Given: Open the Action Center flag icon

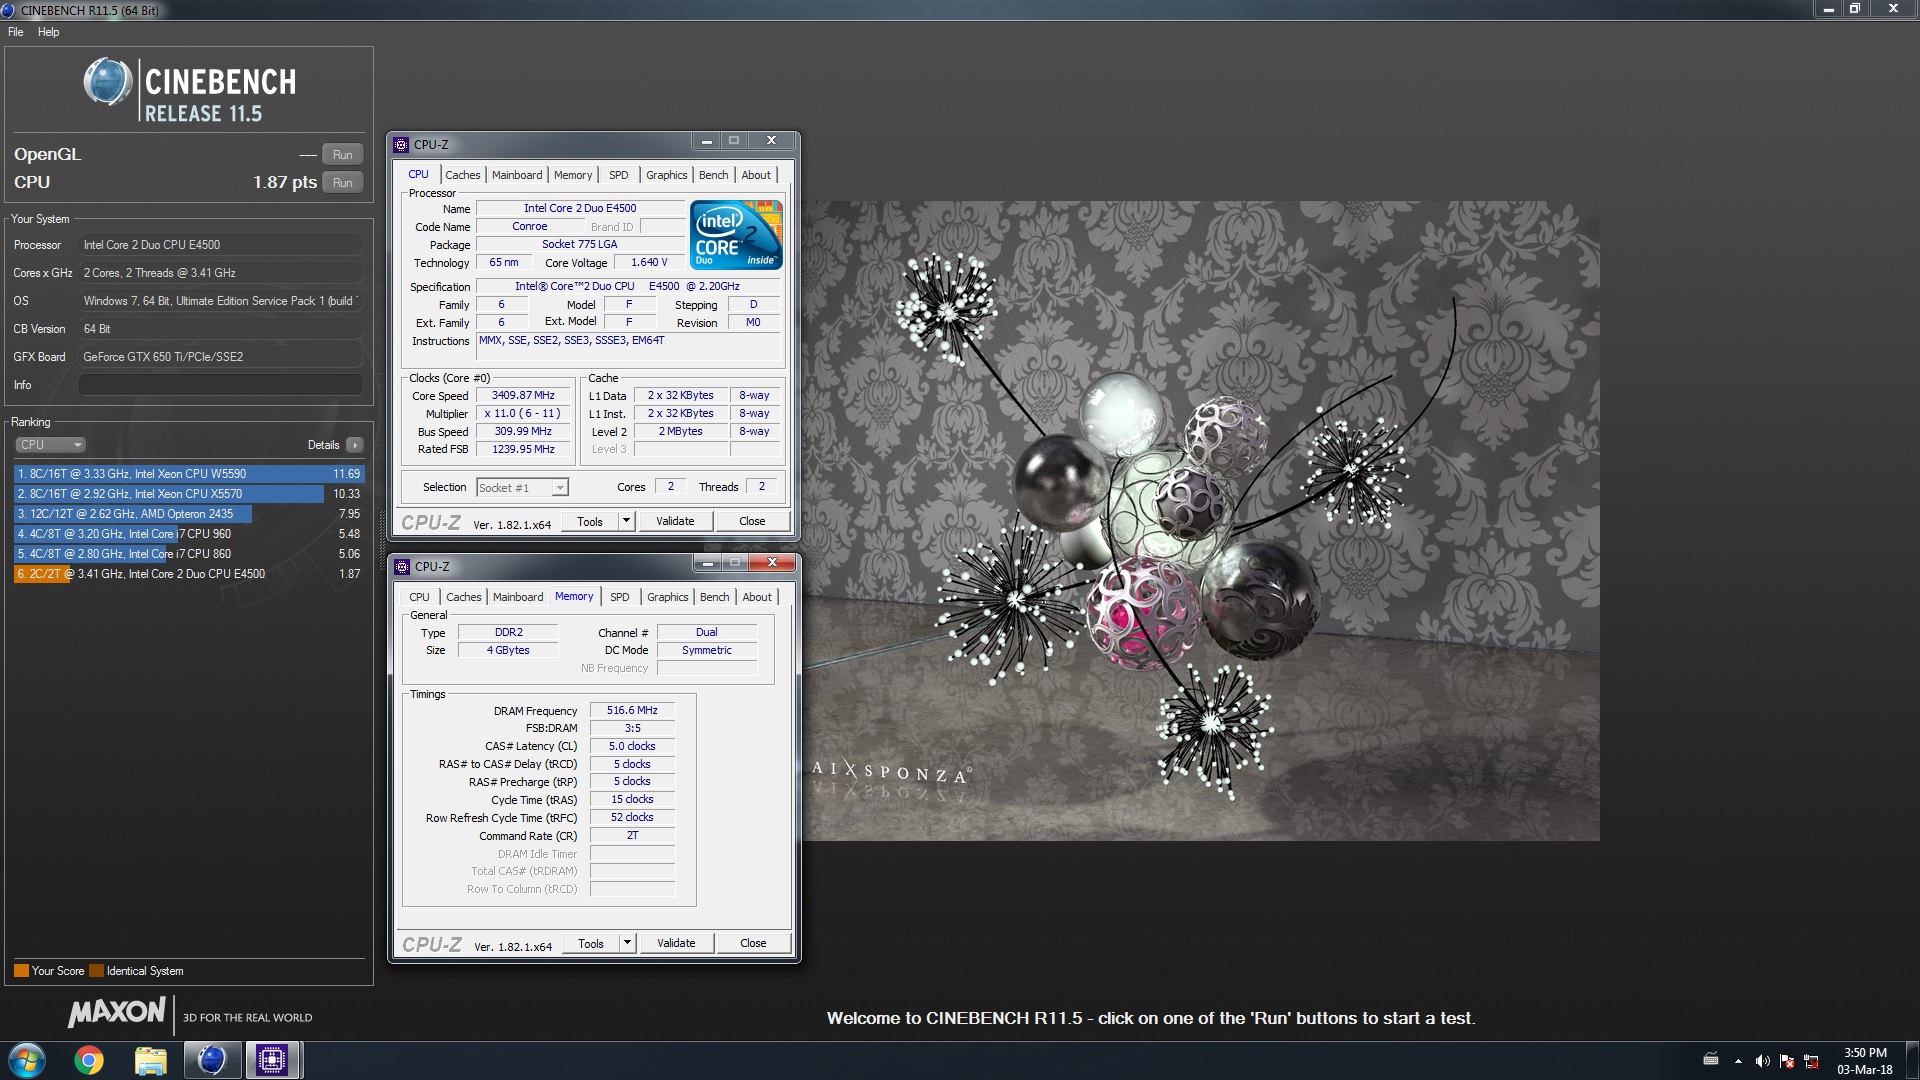Looking at the screenshot, I should 1787,1061.
